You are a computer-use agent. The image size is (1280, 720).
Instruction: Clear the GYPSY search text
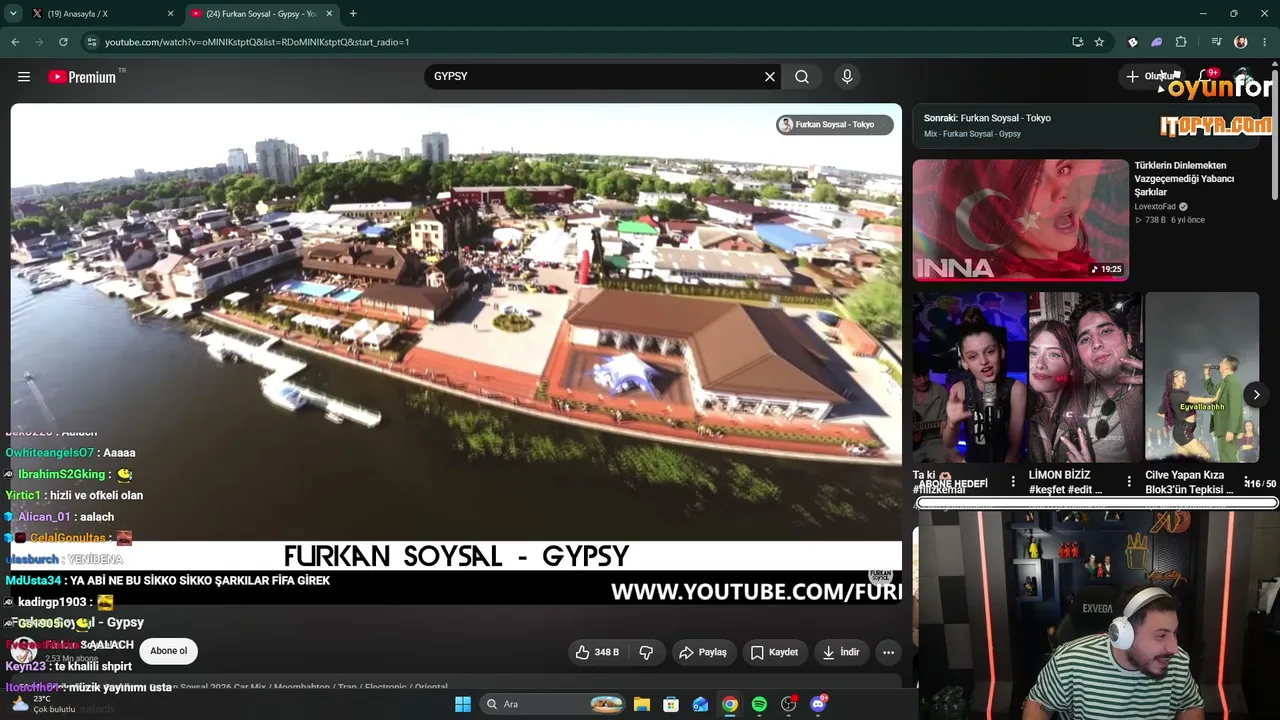[x=770, y=77]
